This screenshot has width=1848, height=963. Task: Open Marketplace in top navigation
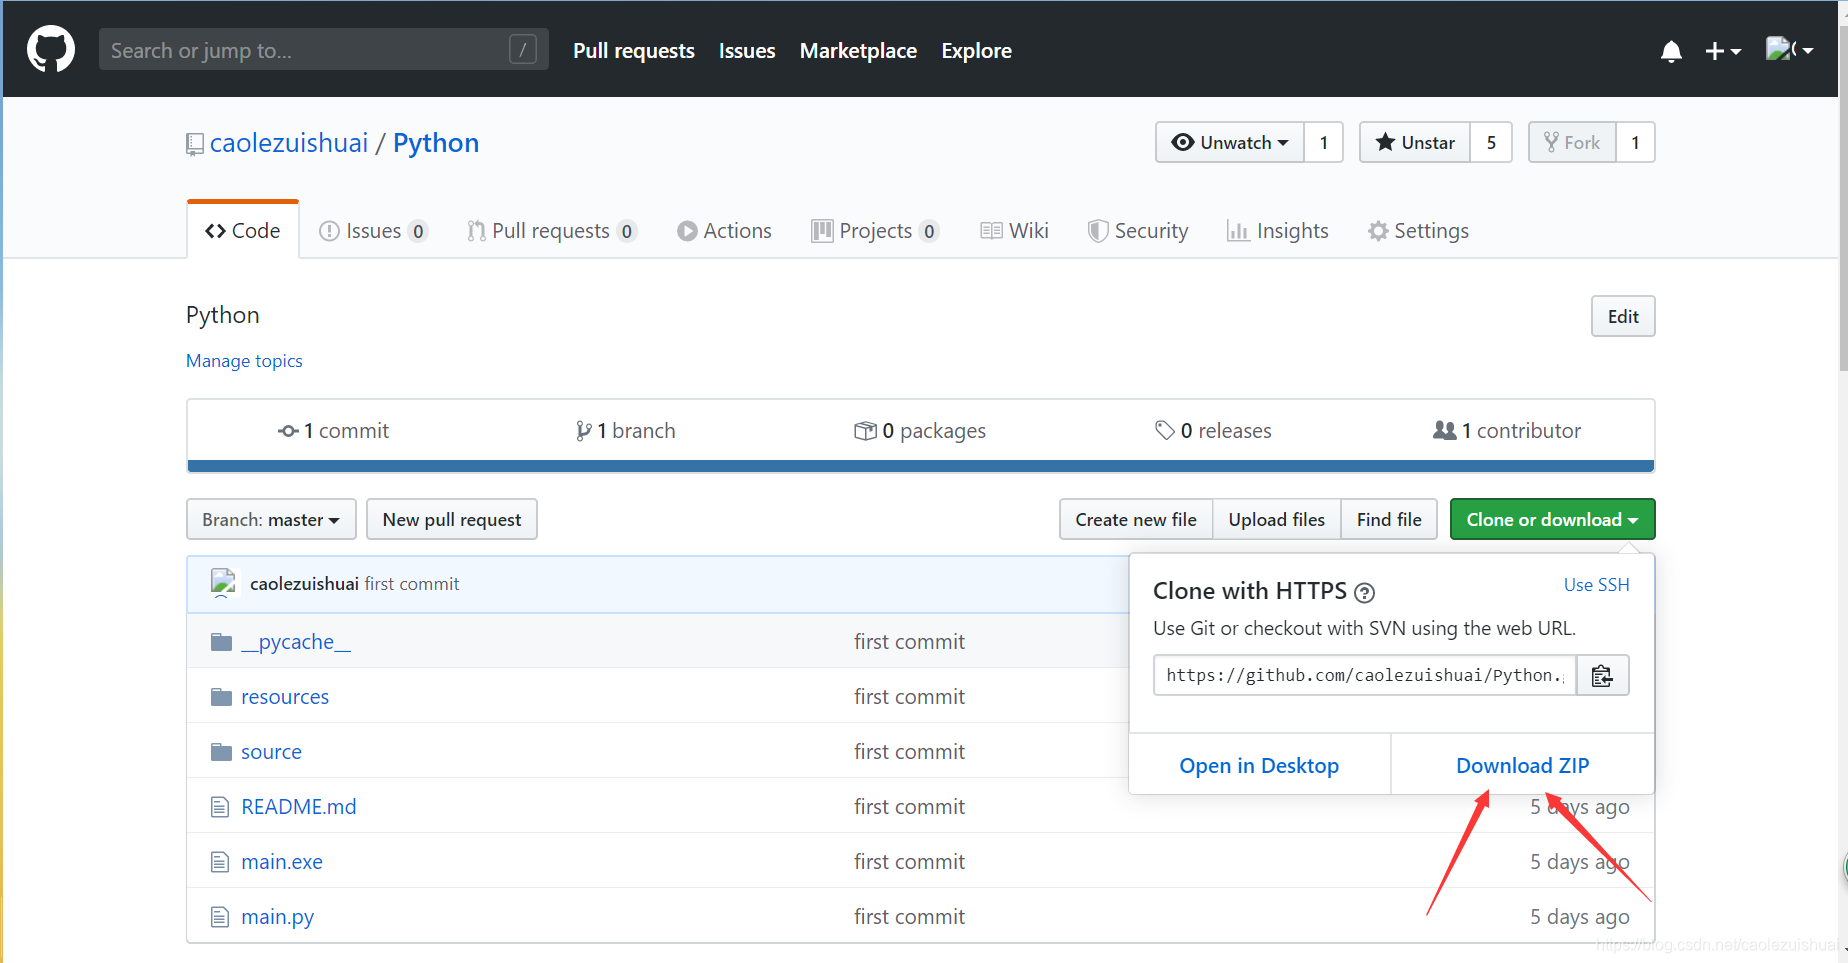858,51
